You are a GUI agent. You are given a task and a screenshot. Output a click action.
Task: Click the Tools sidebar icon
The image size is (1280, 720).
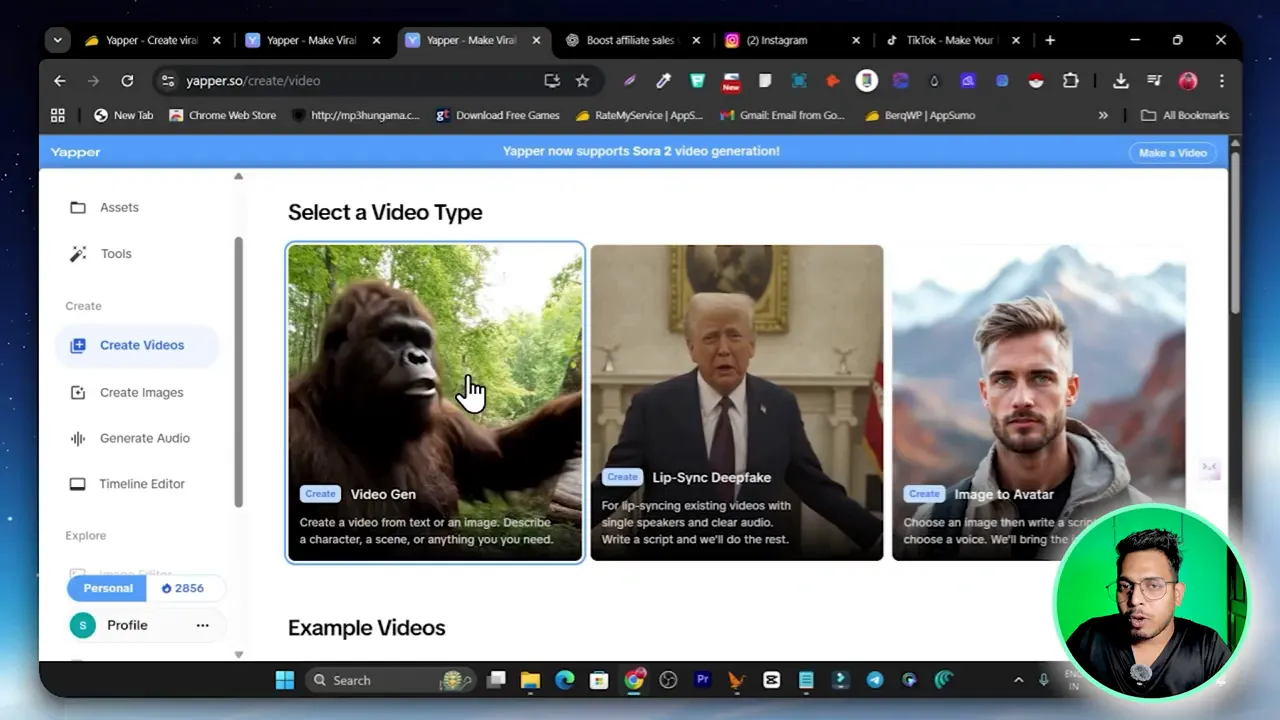(77, 253)
